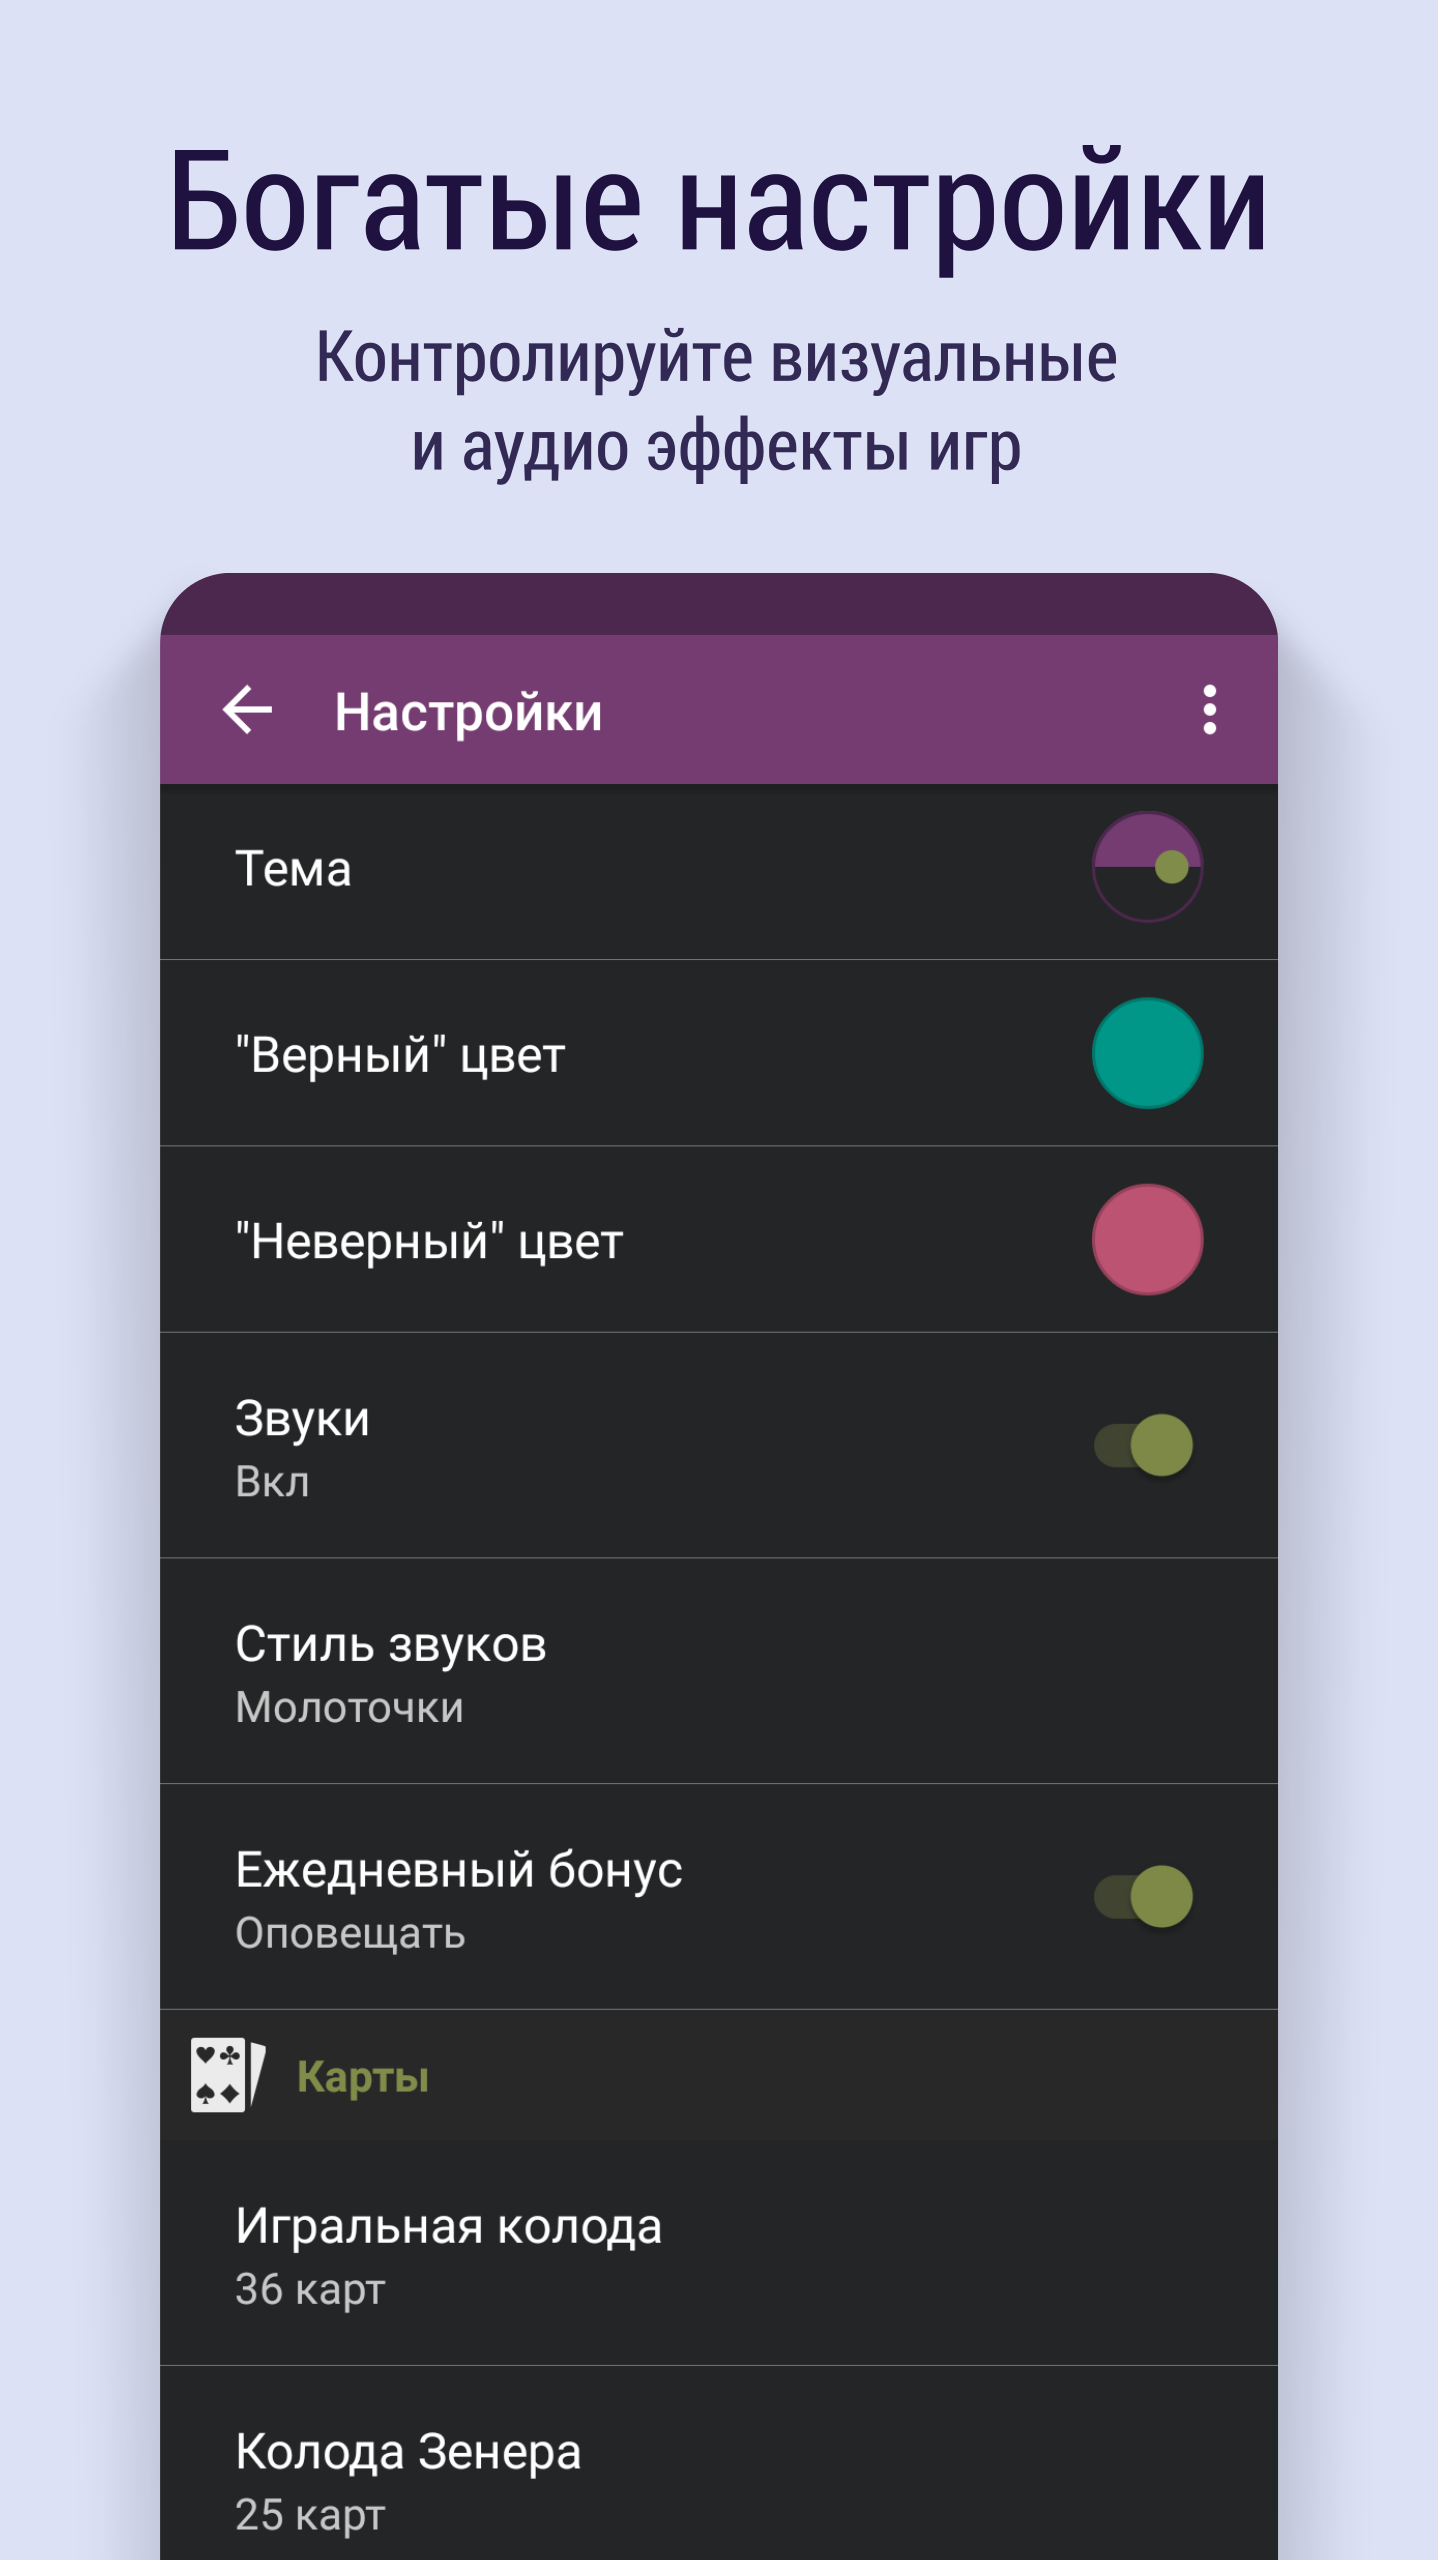Toggle the Звуки sound switch
Image resolution: width=1438 pixels, height=2560 pixels.
(1144, 1445)
